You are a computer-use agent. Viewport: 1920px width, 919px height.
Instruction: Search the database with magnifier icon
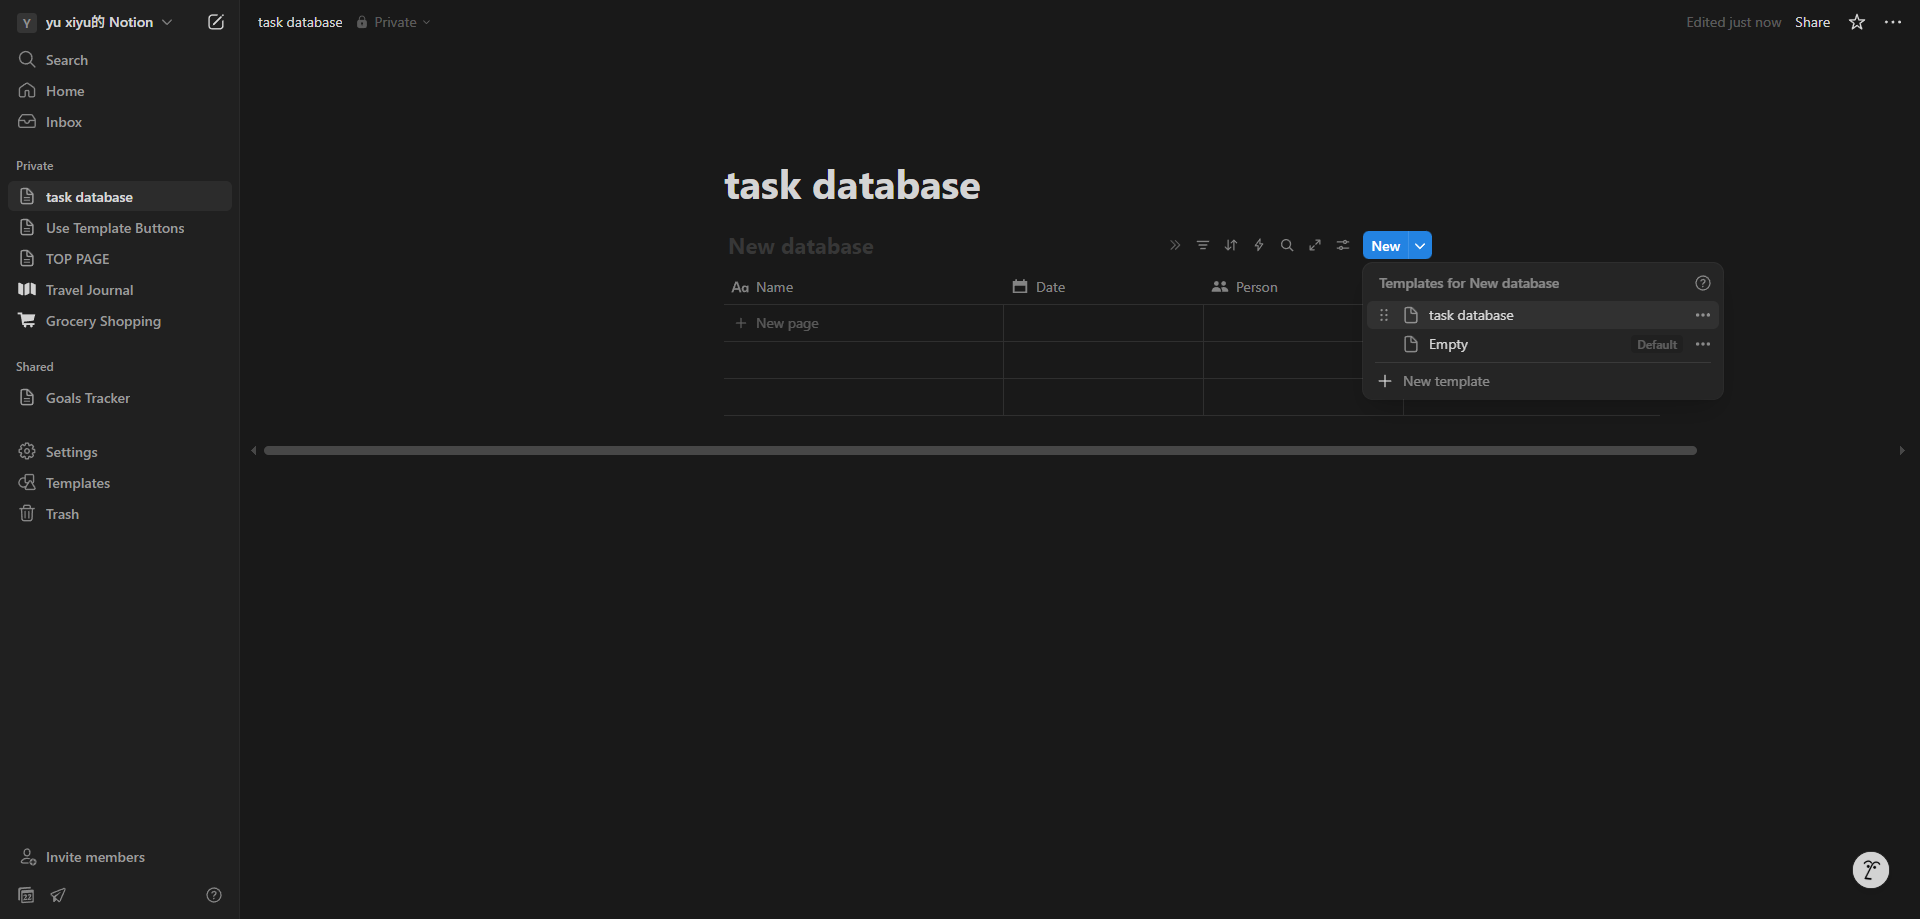tap(1287, 245)
